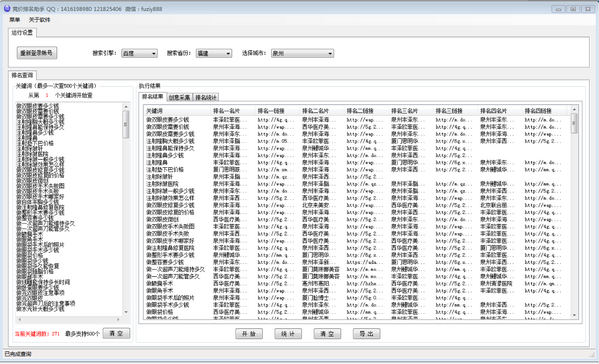Screen dimensions: 599x364
Task: Open the 菜单 menu
Action: click(x=15, y=20)
